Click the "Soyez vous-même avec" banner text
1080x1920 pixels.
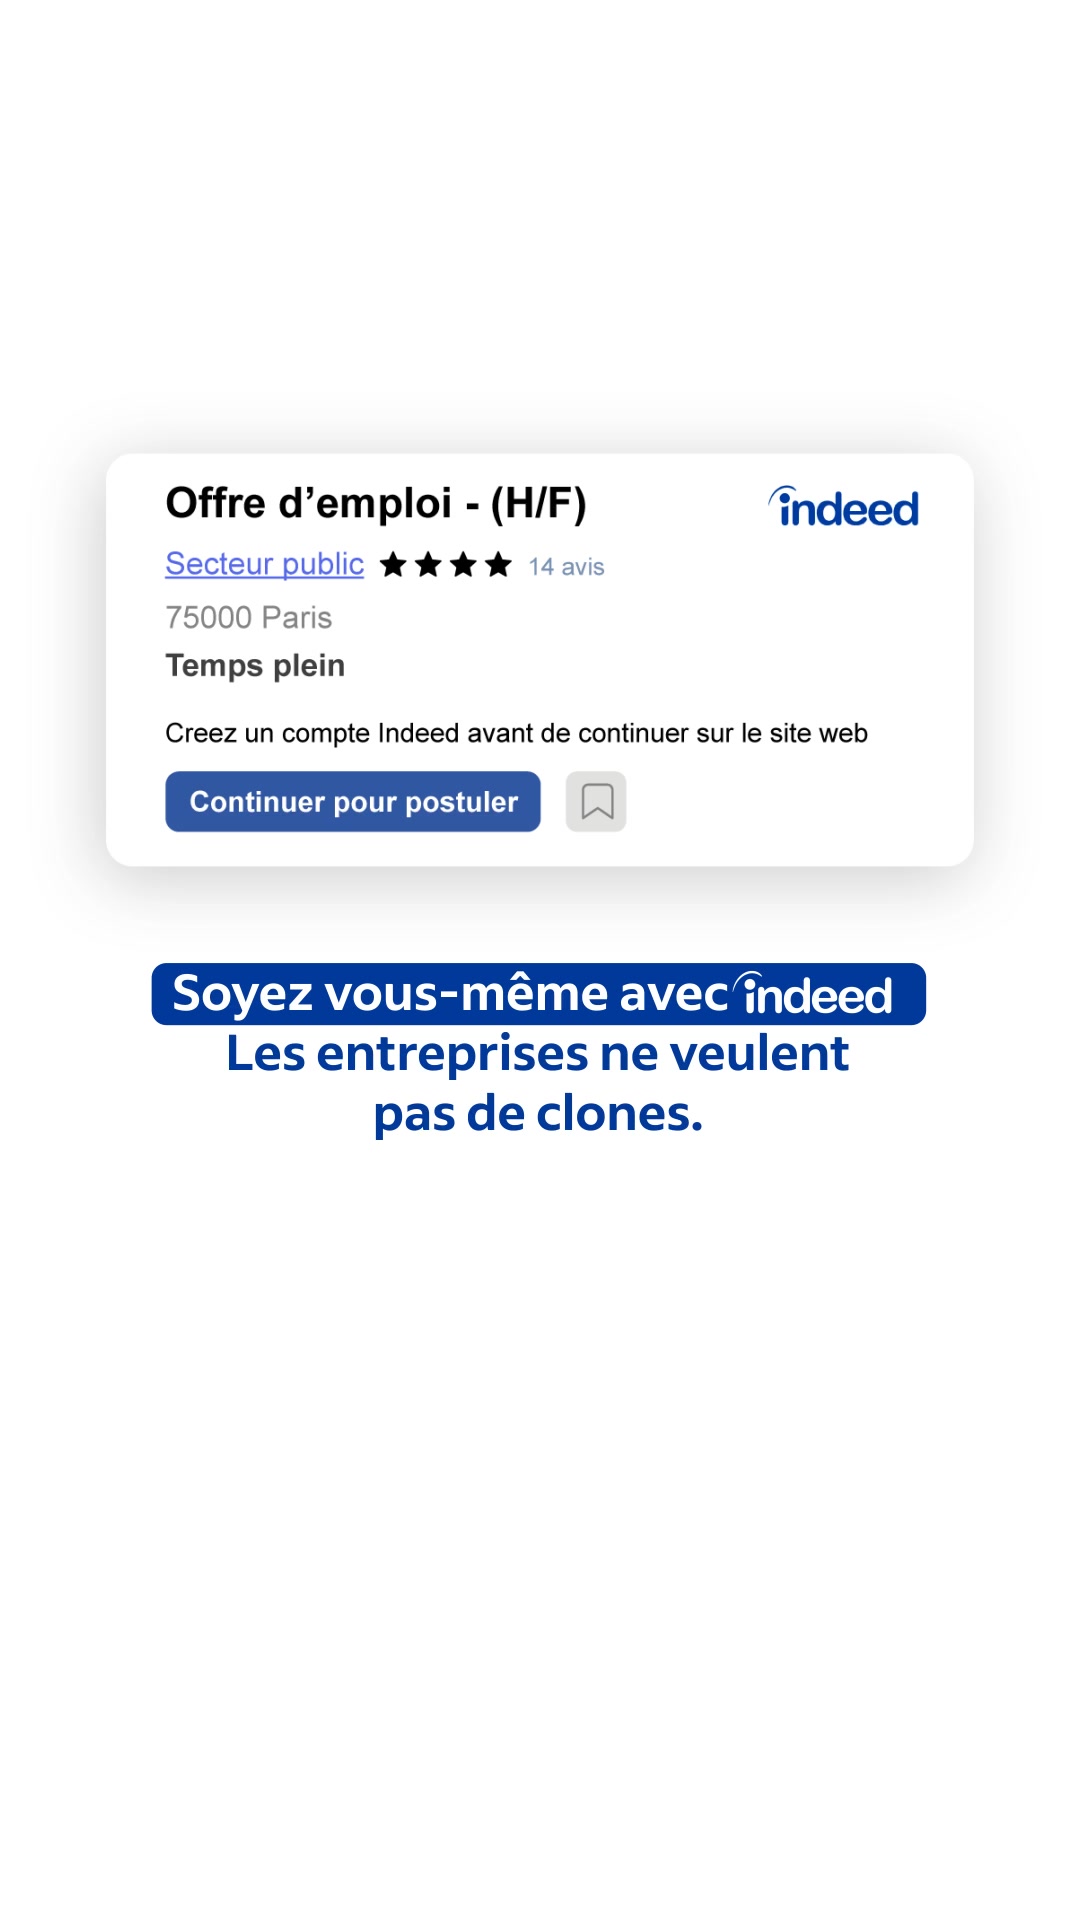[449, 994]
